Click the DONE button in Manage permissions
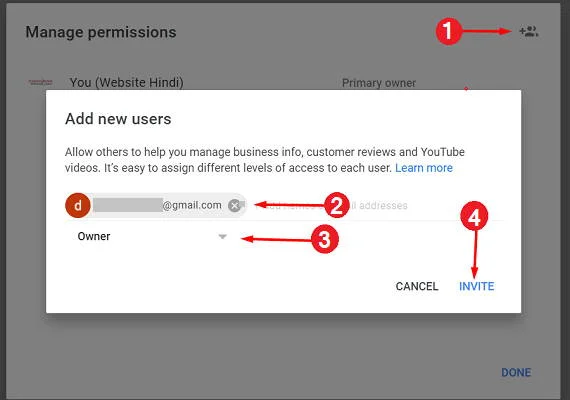 516,372
